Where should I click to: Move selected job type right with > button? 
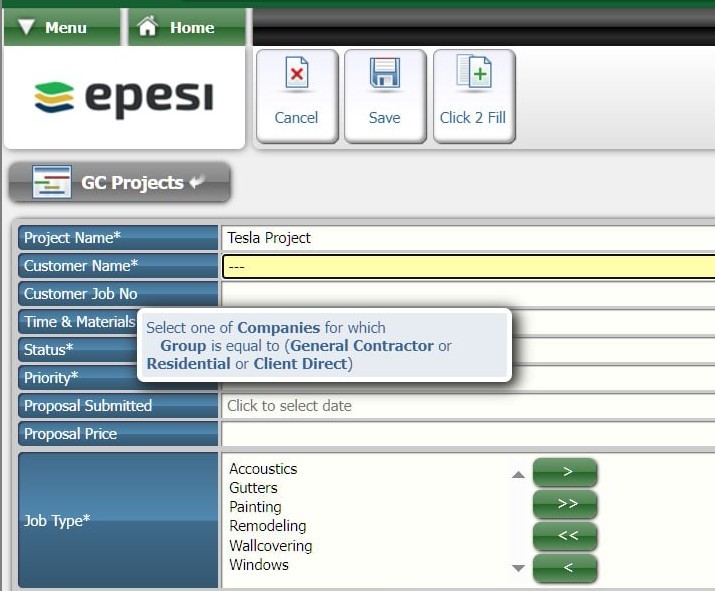565,471
